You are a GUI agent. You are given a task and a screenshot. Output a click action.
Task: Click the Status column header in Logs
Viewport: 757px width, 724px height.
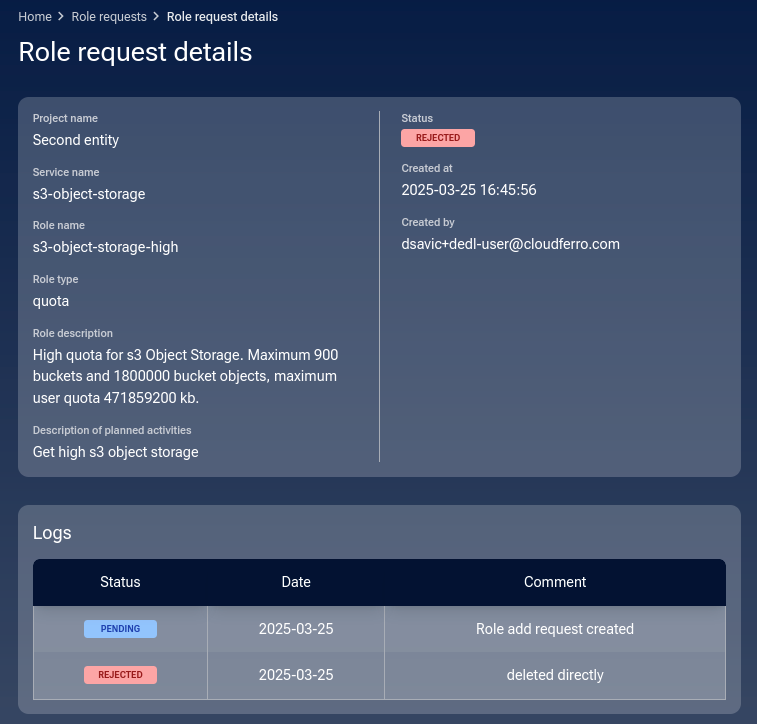(x=120, y=582)
